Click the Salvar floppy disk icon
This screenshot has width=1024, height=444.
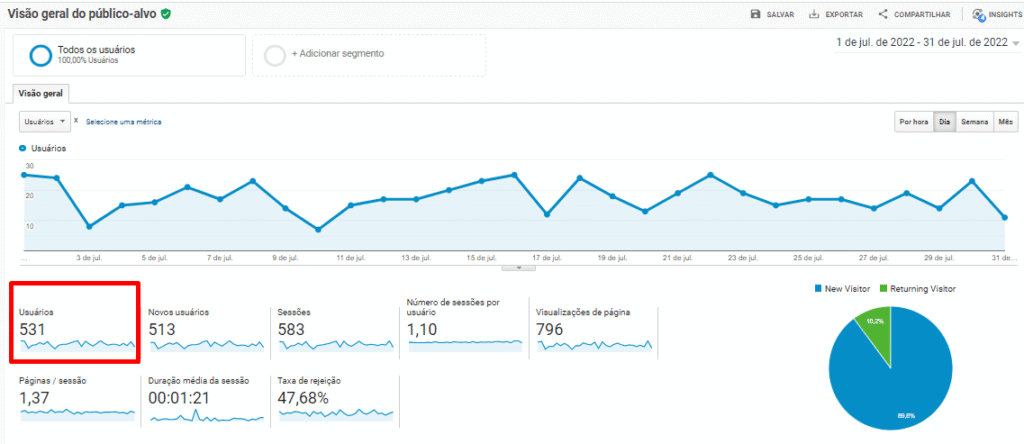click(x=756, y=14)
